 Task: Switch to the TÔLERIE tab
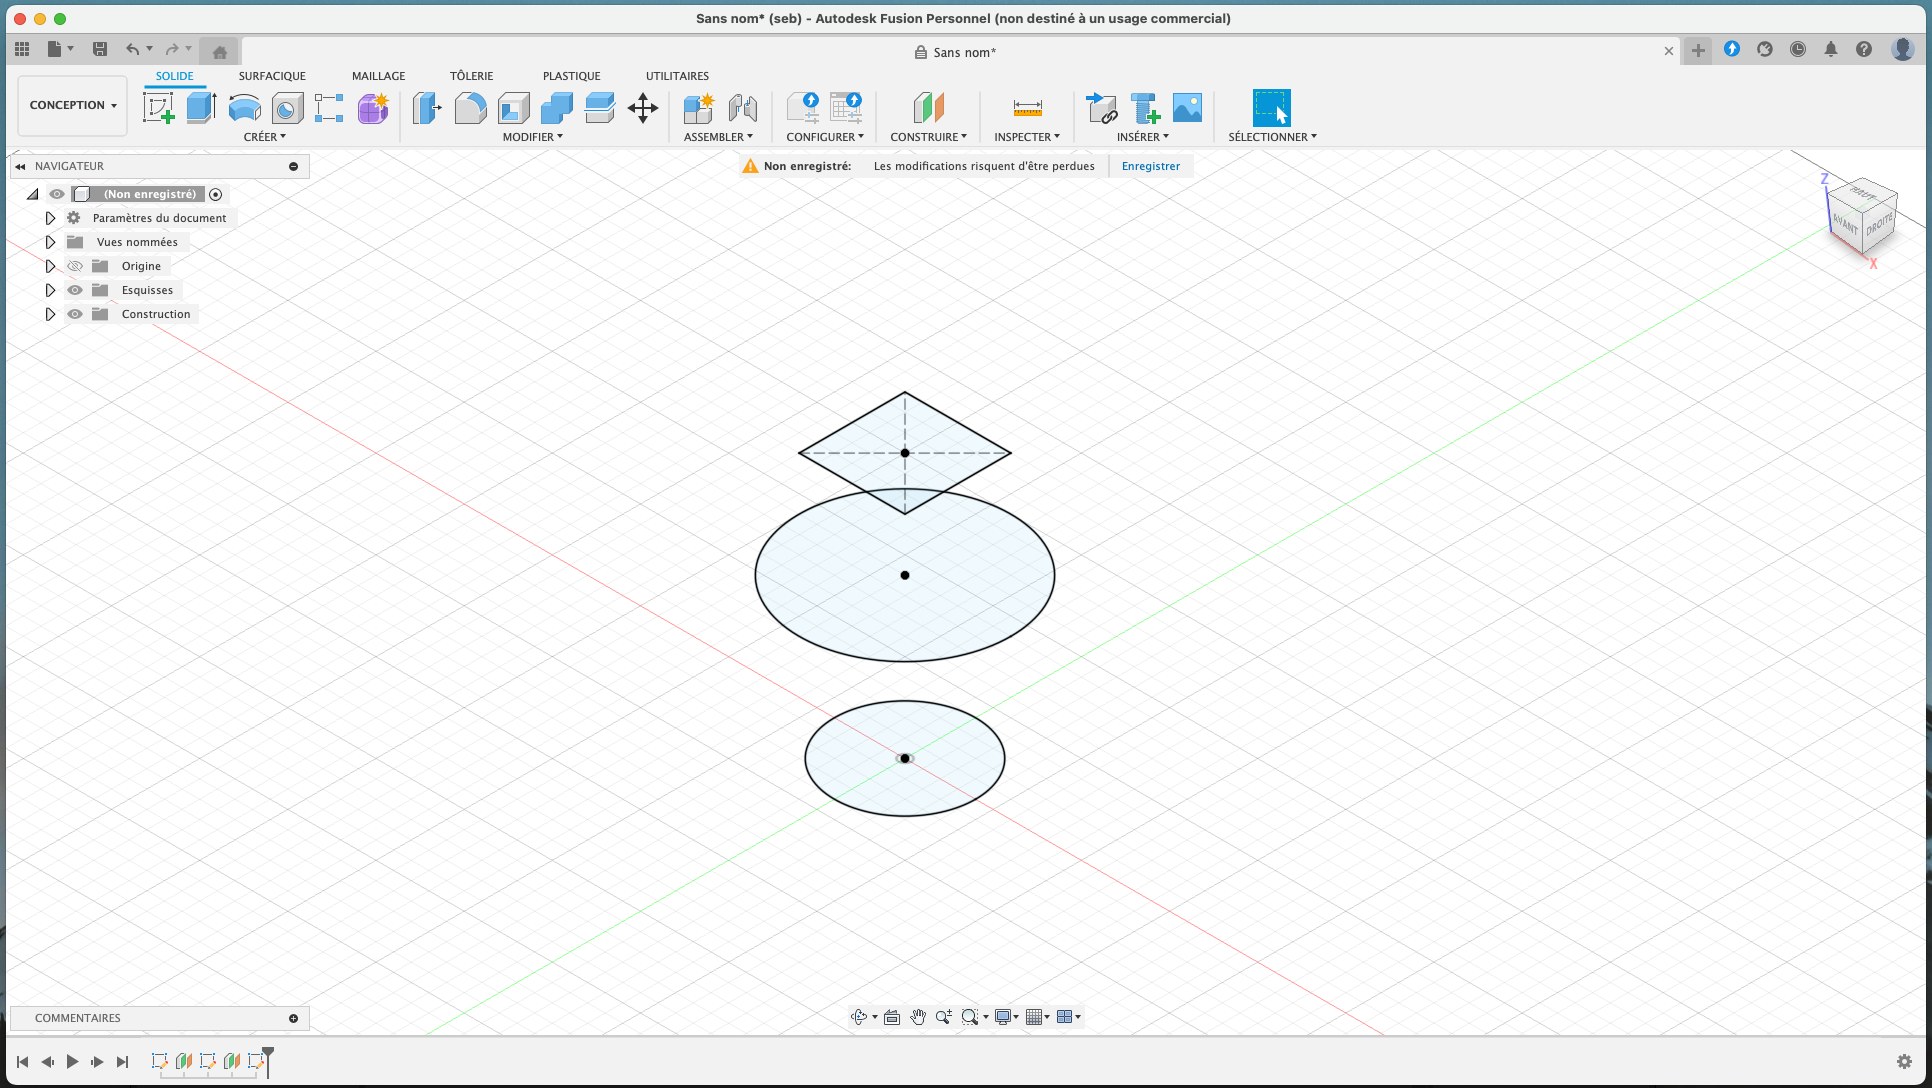472,76
